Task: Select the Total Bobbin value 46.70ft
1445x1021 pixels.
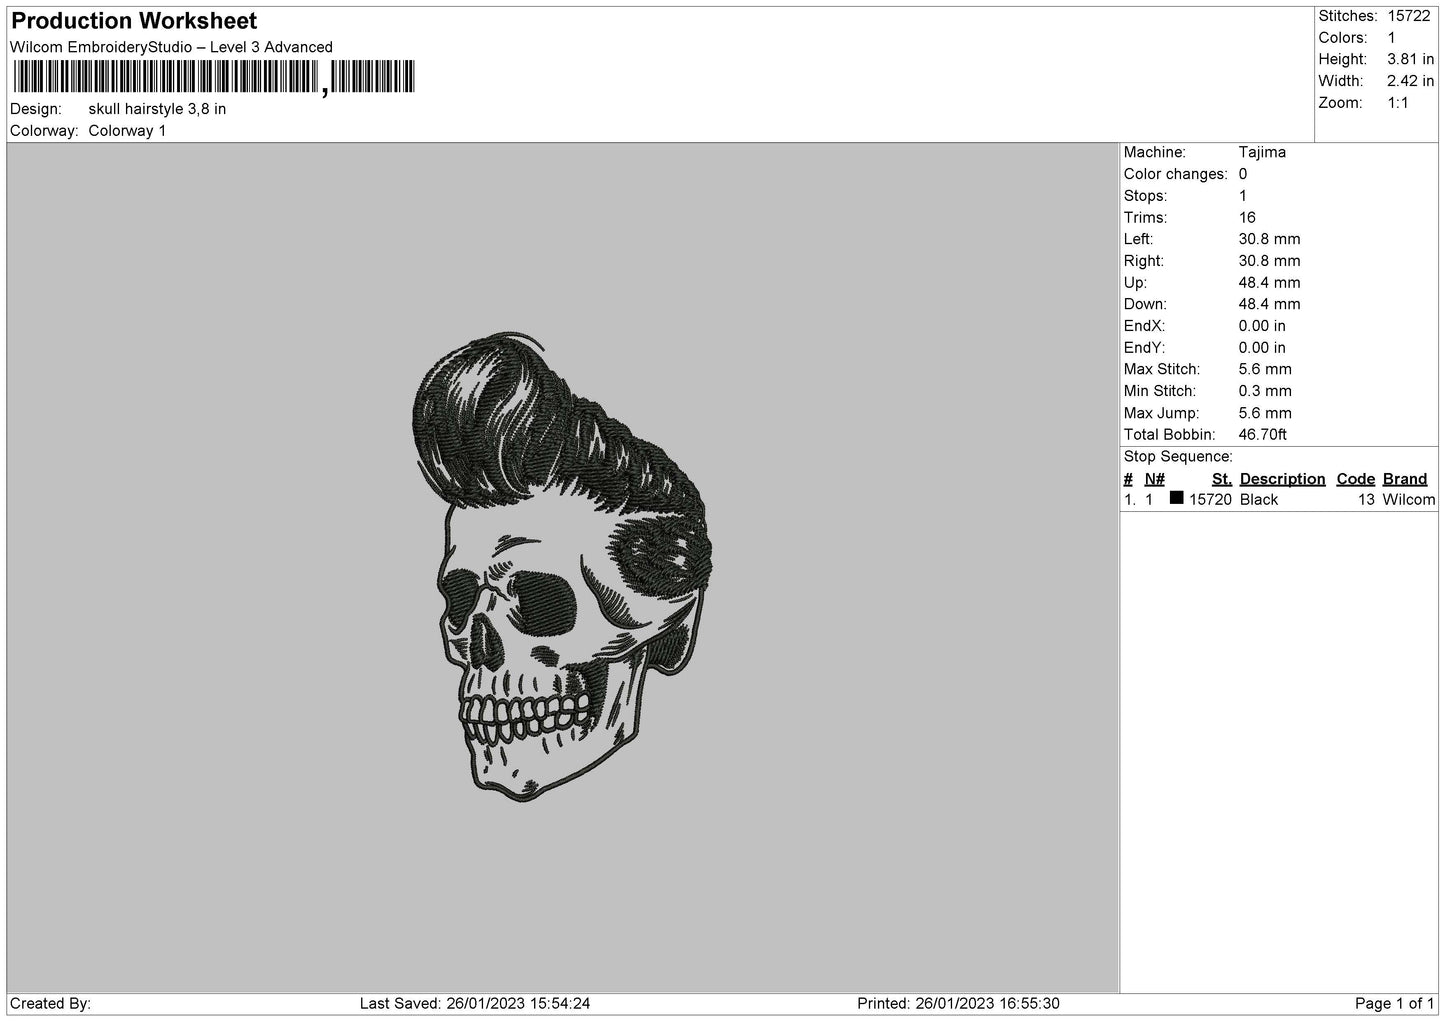Action: (x=1262, y=434)
